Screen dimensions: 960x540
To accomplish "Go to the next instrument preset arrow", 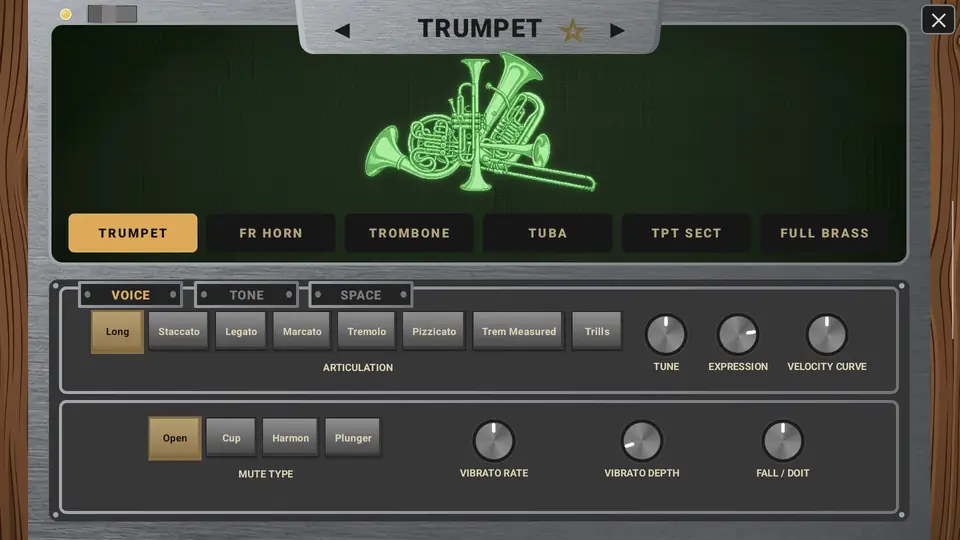I will (617, 31).
